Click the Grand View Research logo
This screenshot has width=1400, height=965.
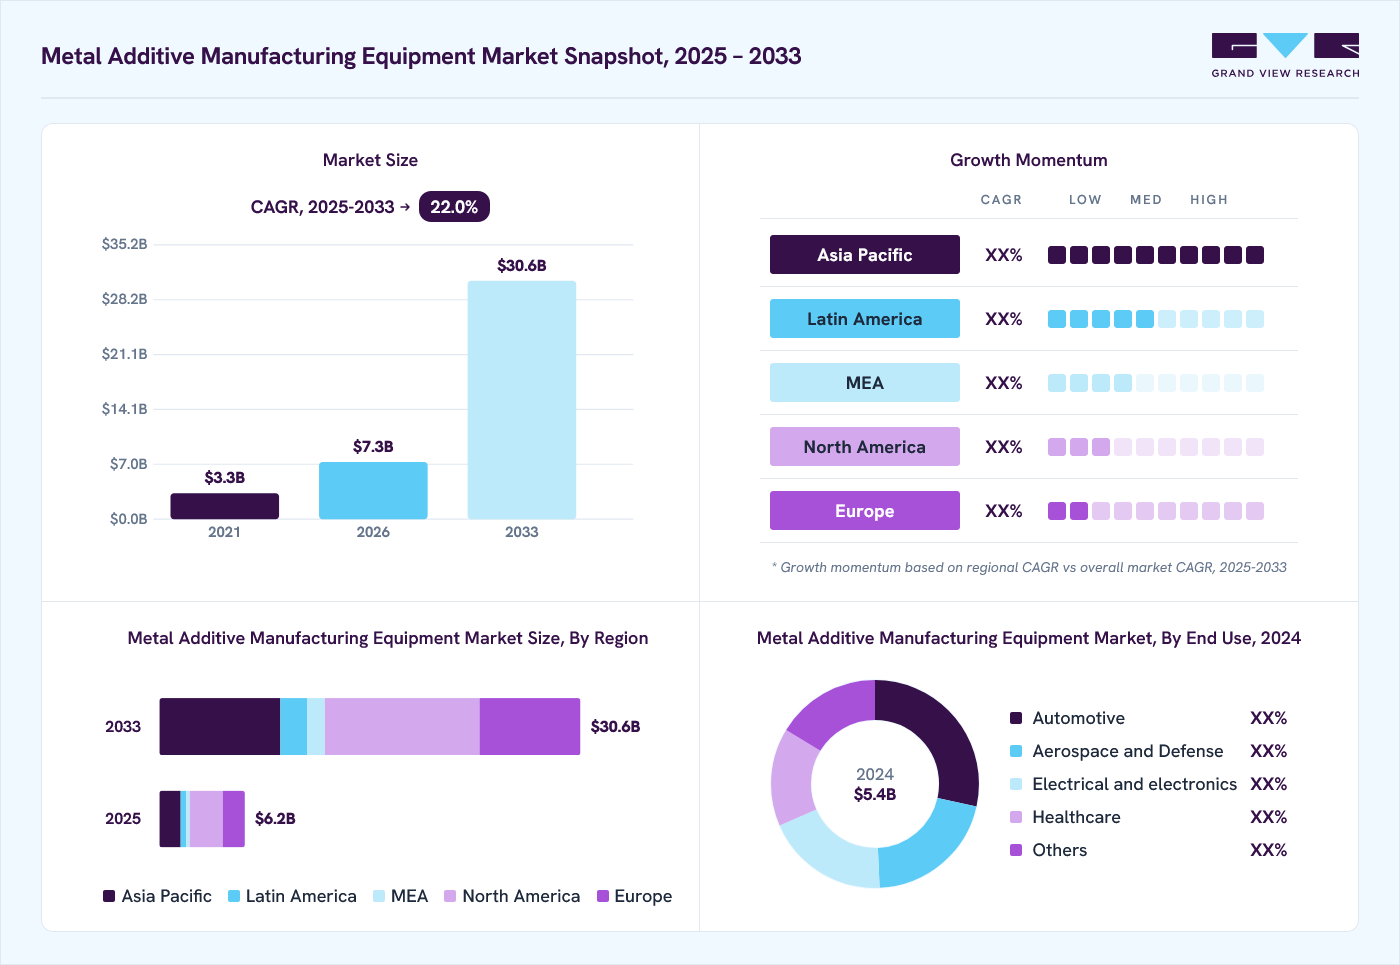pos(1285,56)
